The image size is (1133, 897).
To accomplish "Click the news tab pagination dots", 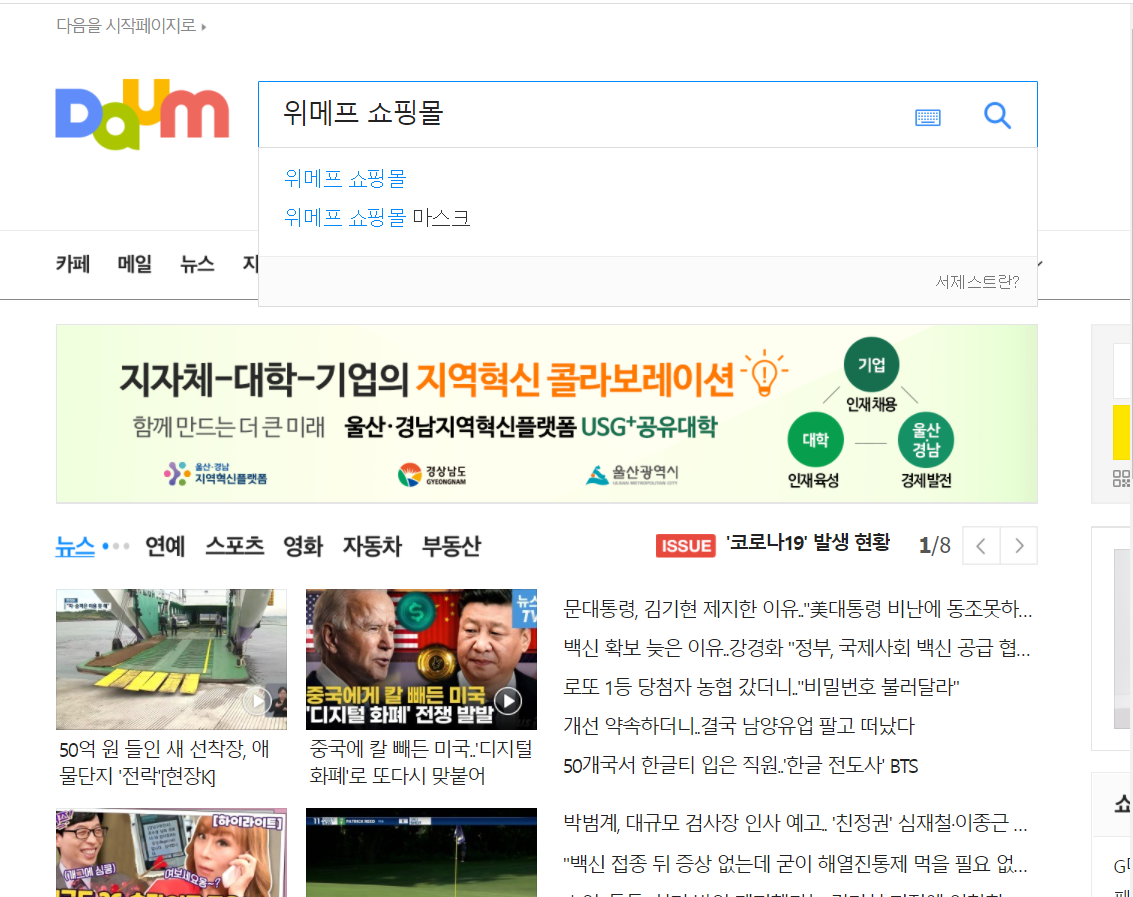I will 116,546.
